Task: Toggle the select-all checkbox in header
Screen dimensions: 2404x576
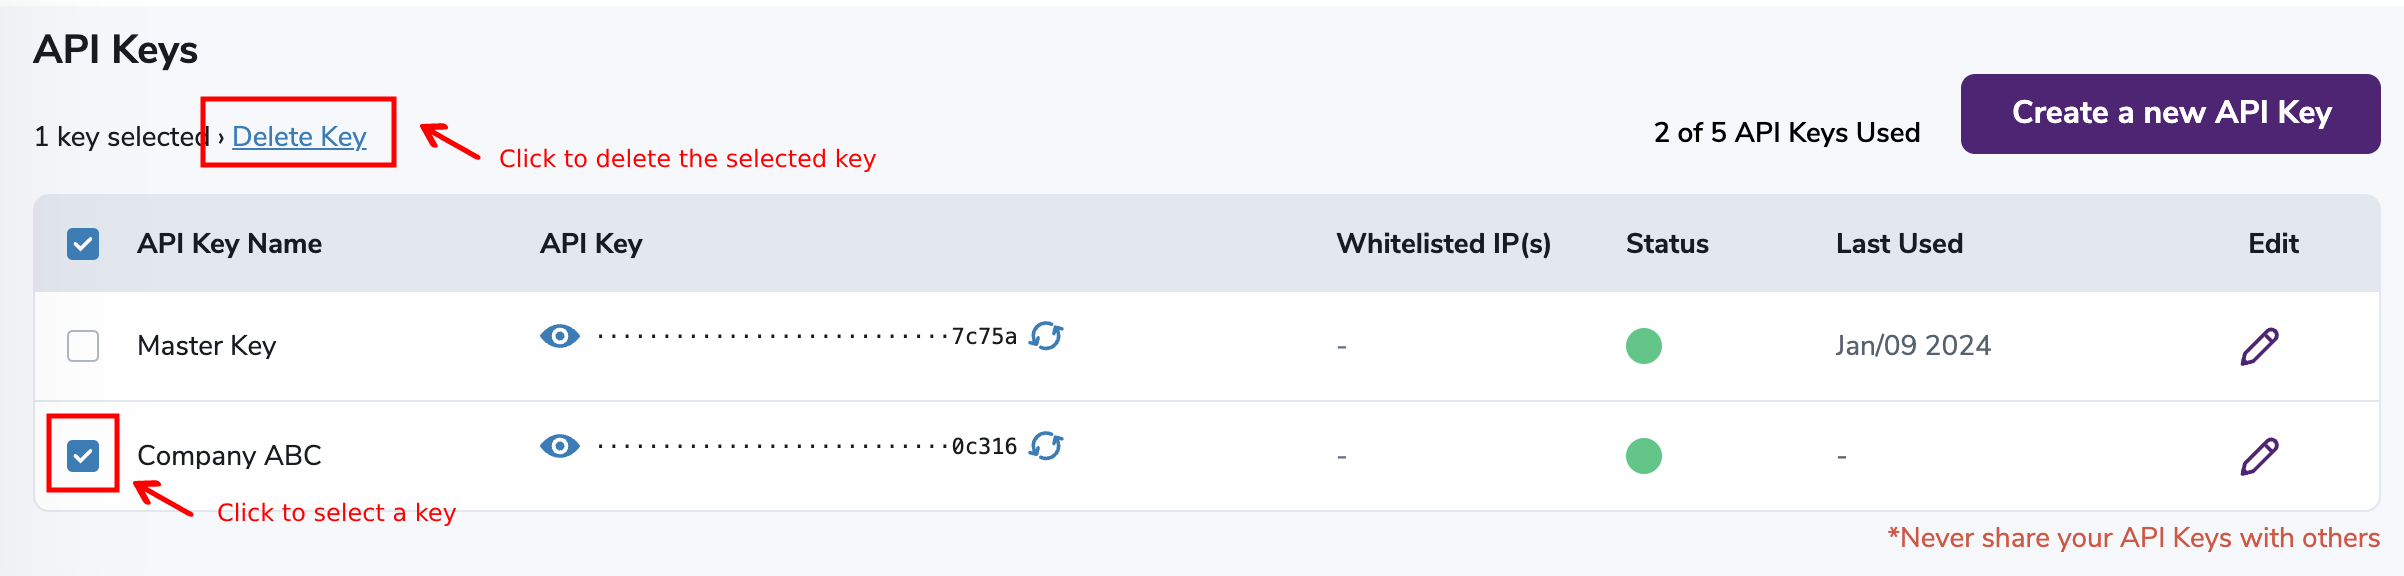Action: pyautogui.click(x=82, y=243)
